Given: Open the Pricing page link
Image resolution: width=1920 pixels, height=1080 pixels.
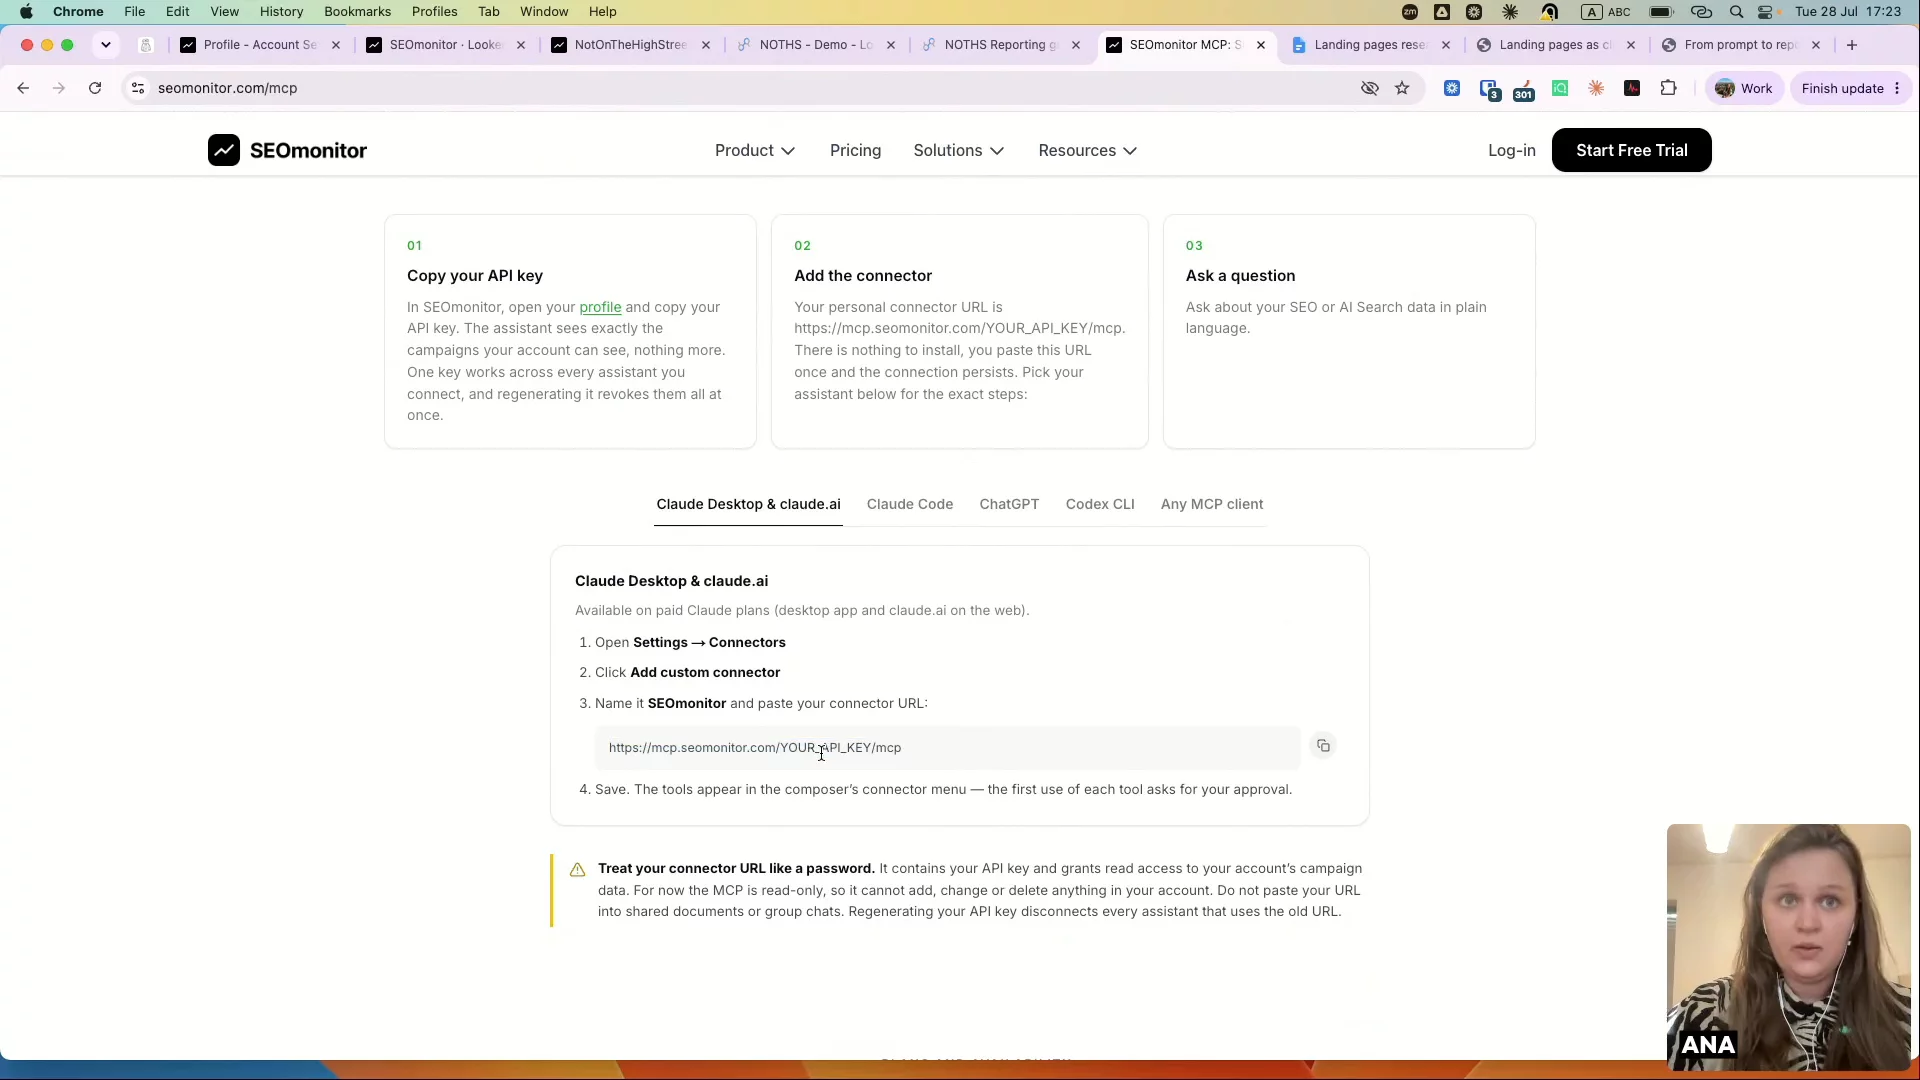Looking at the screenshot, I should click(855, 150).
